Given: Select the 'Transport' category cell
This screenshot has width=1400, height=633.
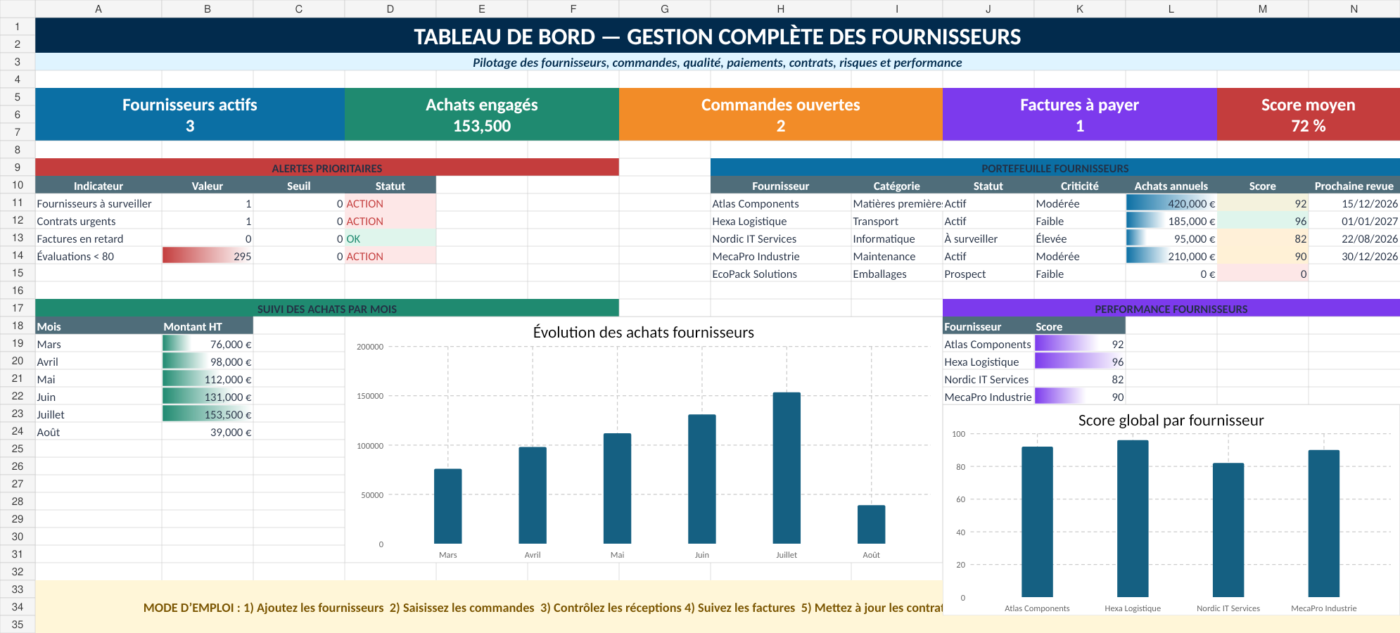Looking at the screenshot, I should [x=896, y=221].
